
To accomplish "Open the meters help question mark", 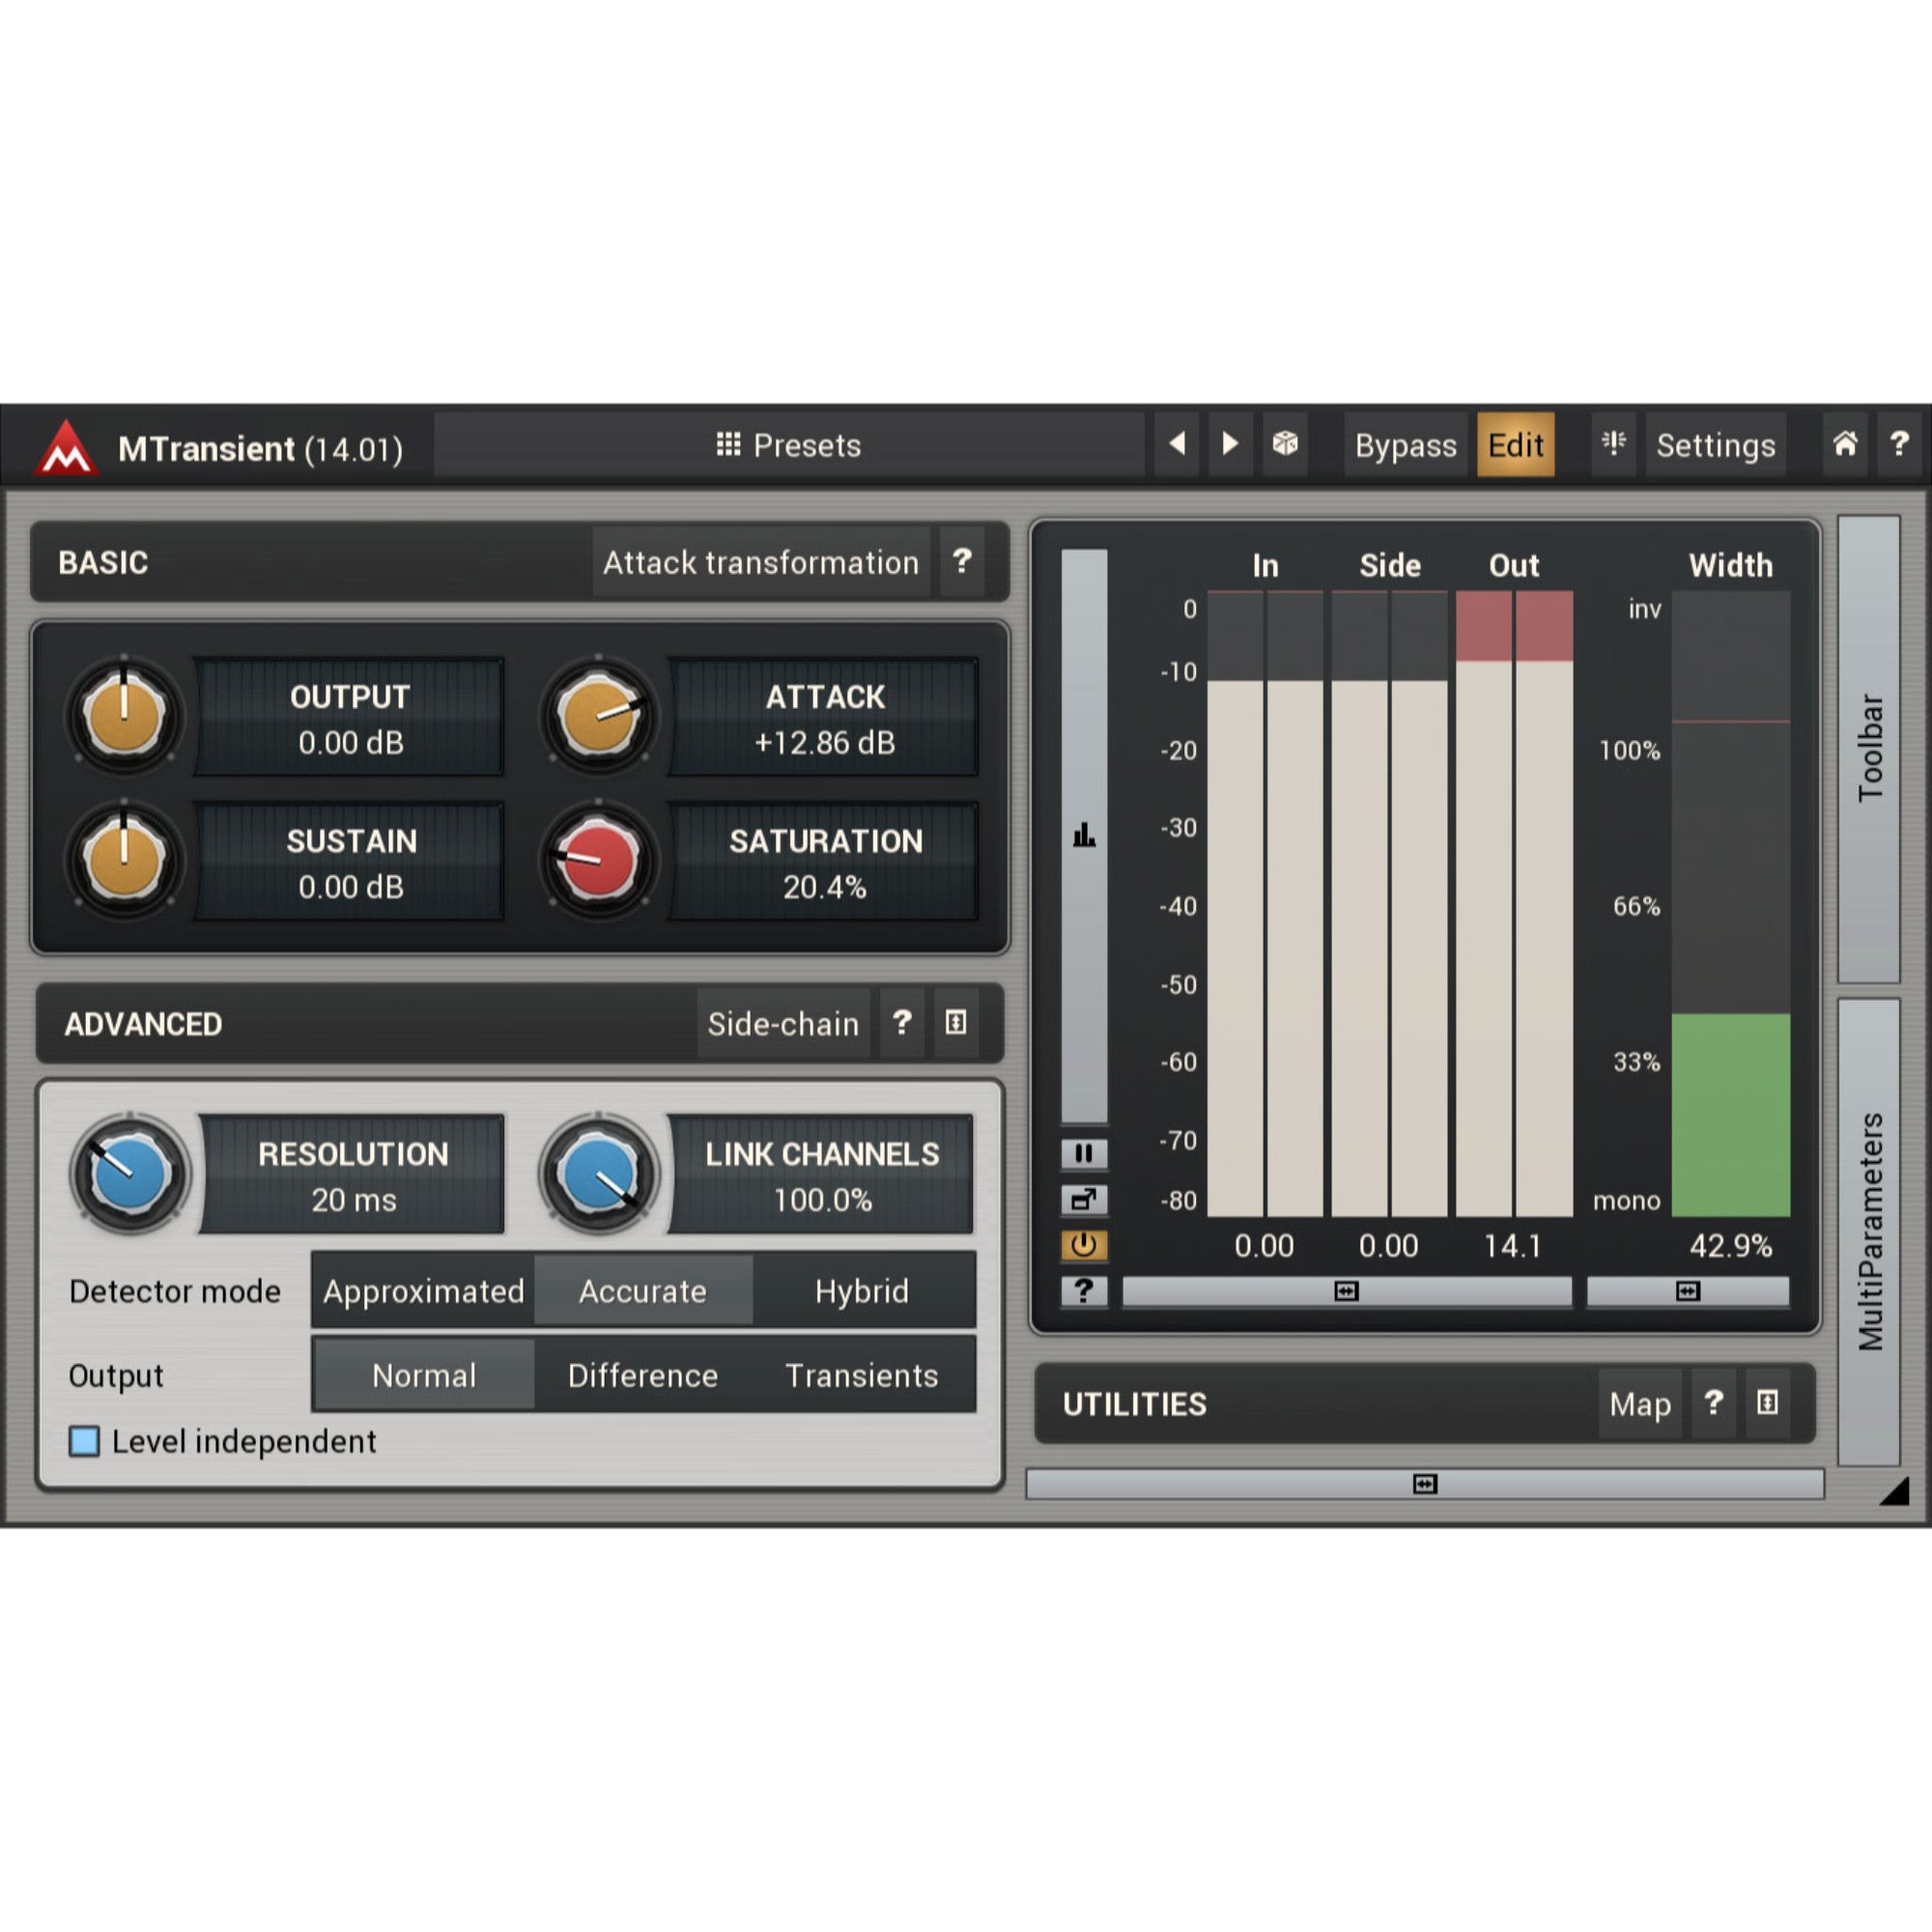I will pyautogui.click(x=1084, y=1291).
